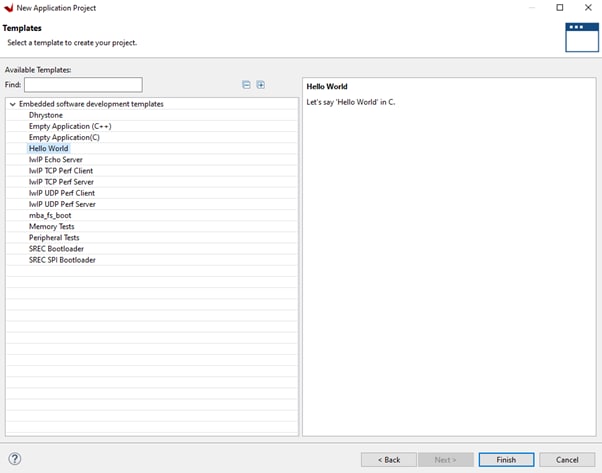Select lwIP TCP Perf Client template
Image resolution: width=602 pixels, height=473 pixels.
tap(61, 171)
